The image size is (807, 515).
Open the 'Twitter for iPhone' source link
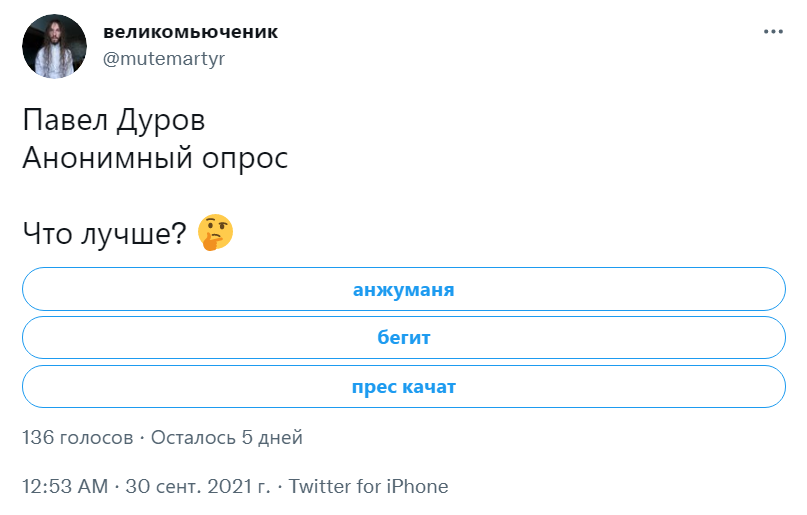pyautogui.click(x=368, y=487)
